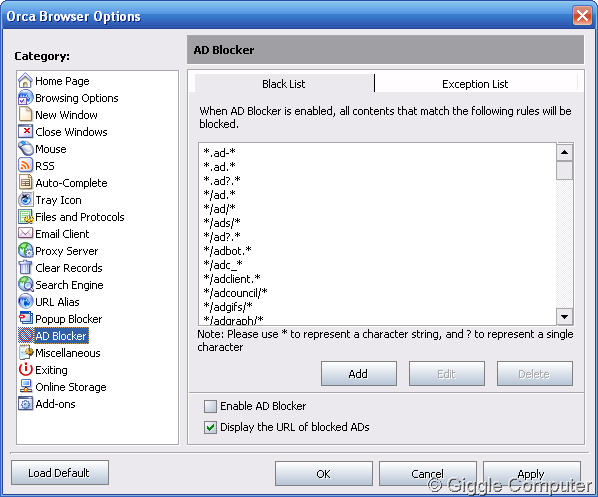The height and width of the screenshot is (497, 598).
Task: Enable the AD Blocker checkbox
Action: click(x=211, y=406)
